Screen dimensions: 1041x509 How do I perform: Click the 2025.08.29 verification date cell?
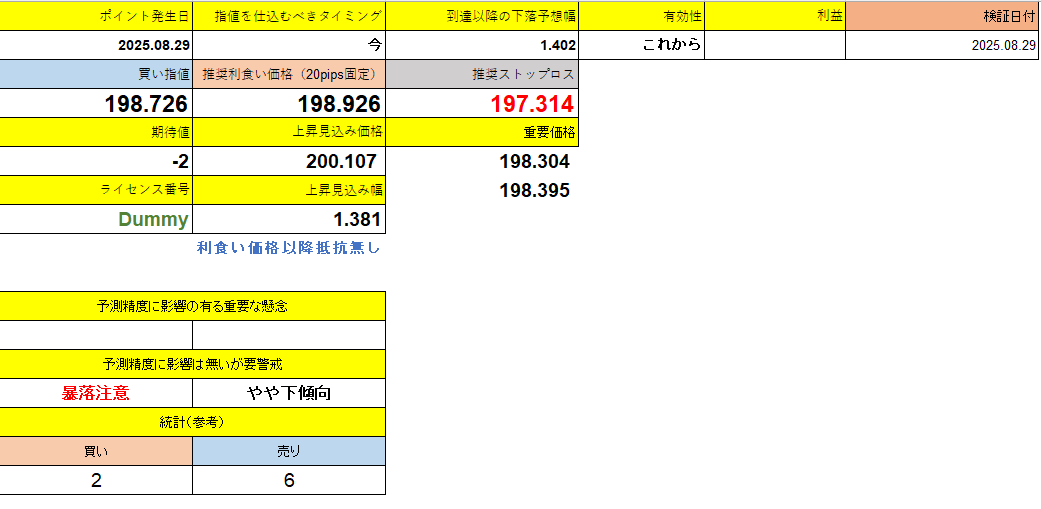(x=942, y=45)
